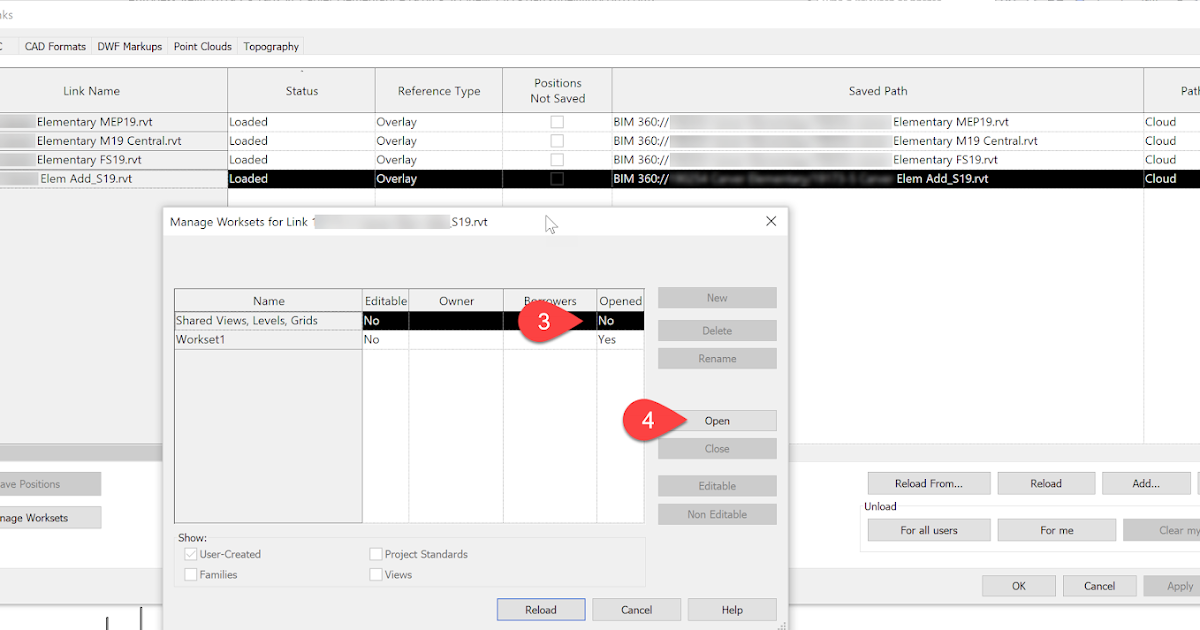
Task: Click the Non Editable button
Action: coord(716,513)
